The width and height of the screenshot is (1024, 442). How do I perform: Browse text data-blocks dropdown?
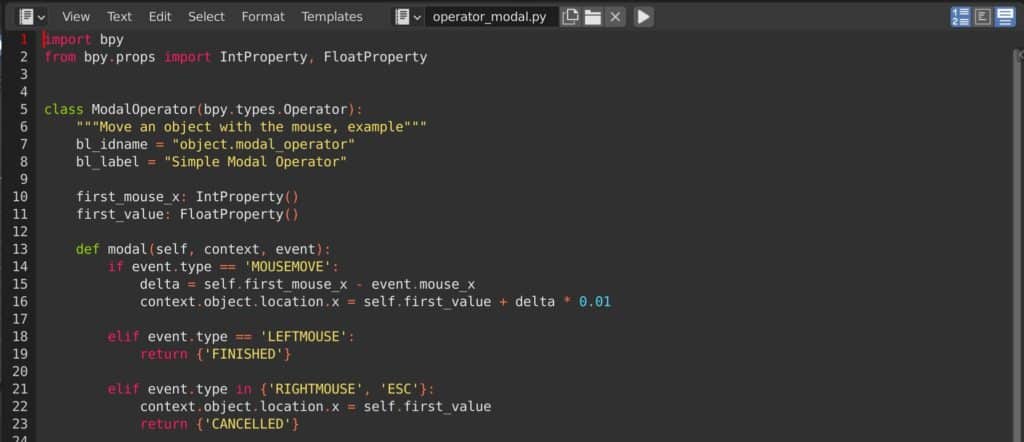click(x=408, y=16)
